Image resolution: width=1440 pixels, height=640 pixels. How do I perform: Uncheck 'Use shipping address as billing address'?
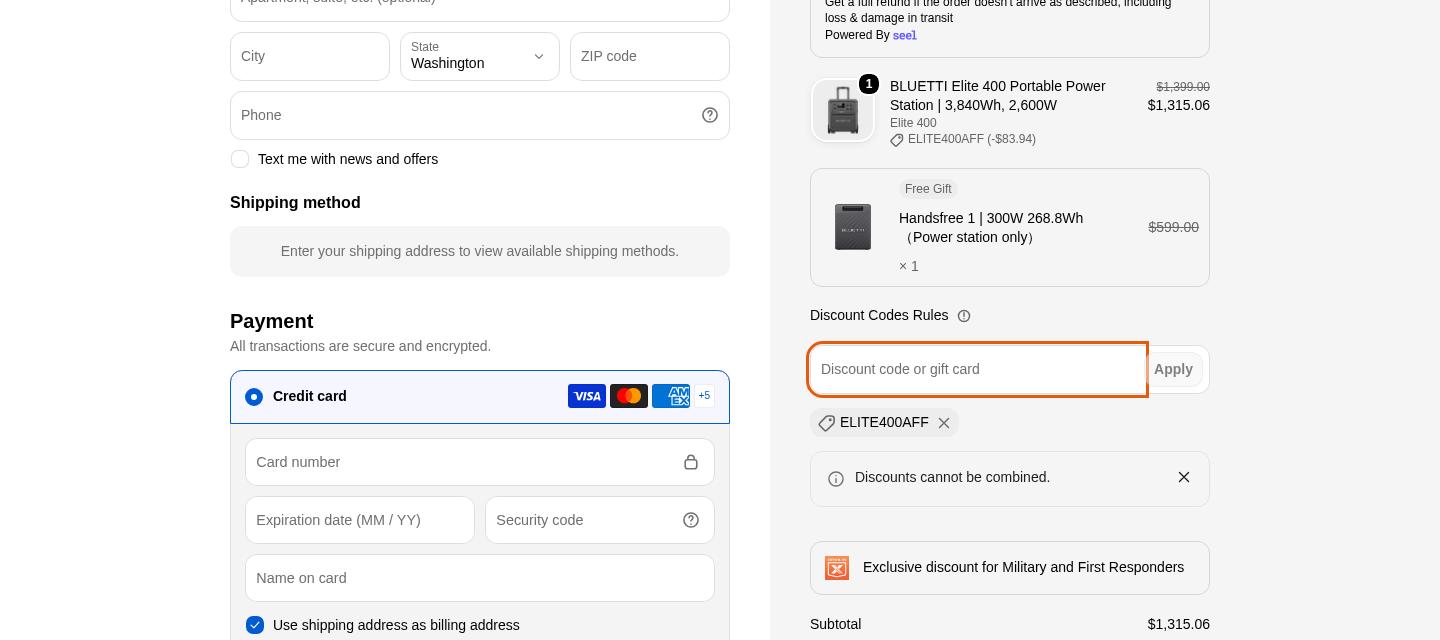click(x=255, y=625)
